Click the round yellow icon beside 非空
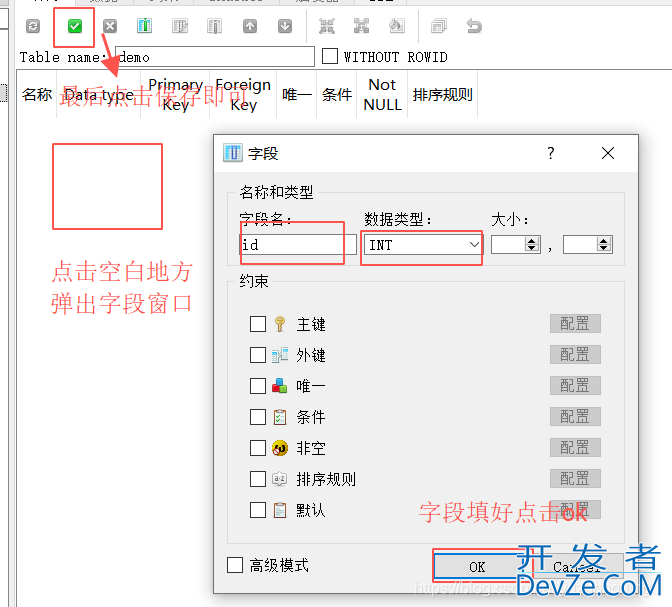 [x=280, y=448]
